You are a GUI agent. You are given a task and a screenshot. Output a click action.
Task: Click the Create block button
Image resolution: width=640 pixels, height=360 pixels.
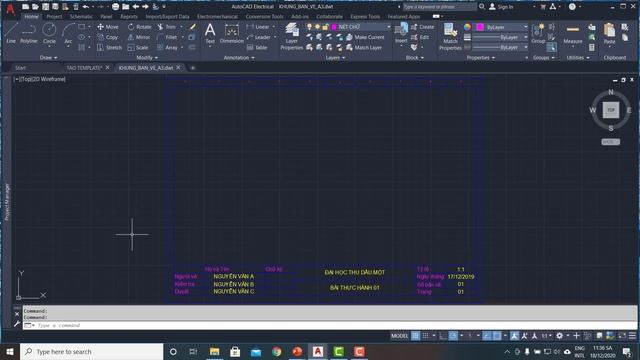click(x=422, y=27)
